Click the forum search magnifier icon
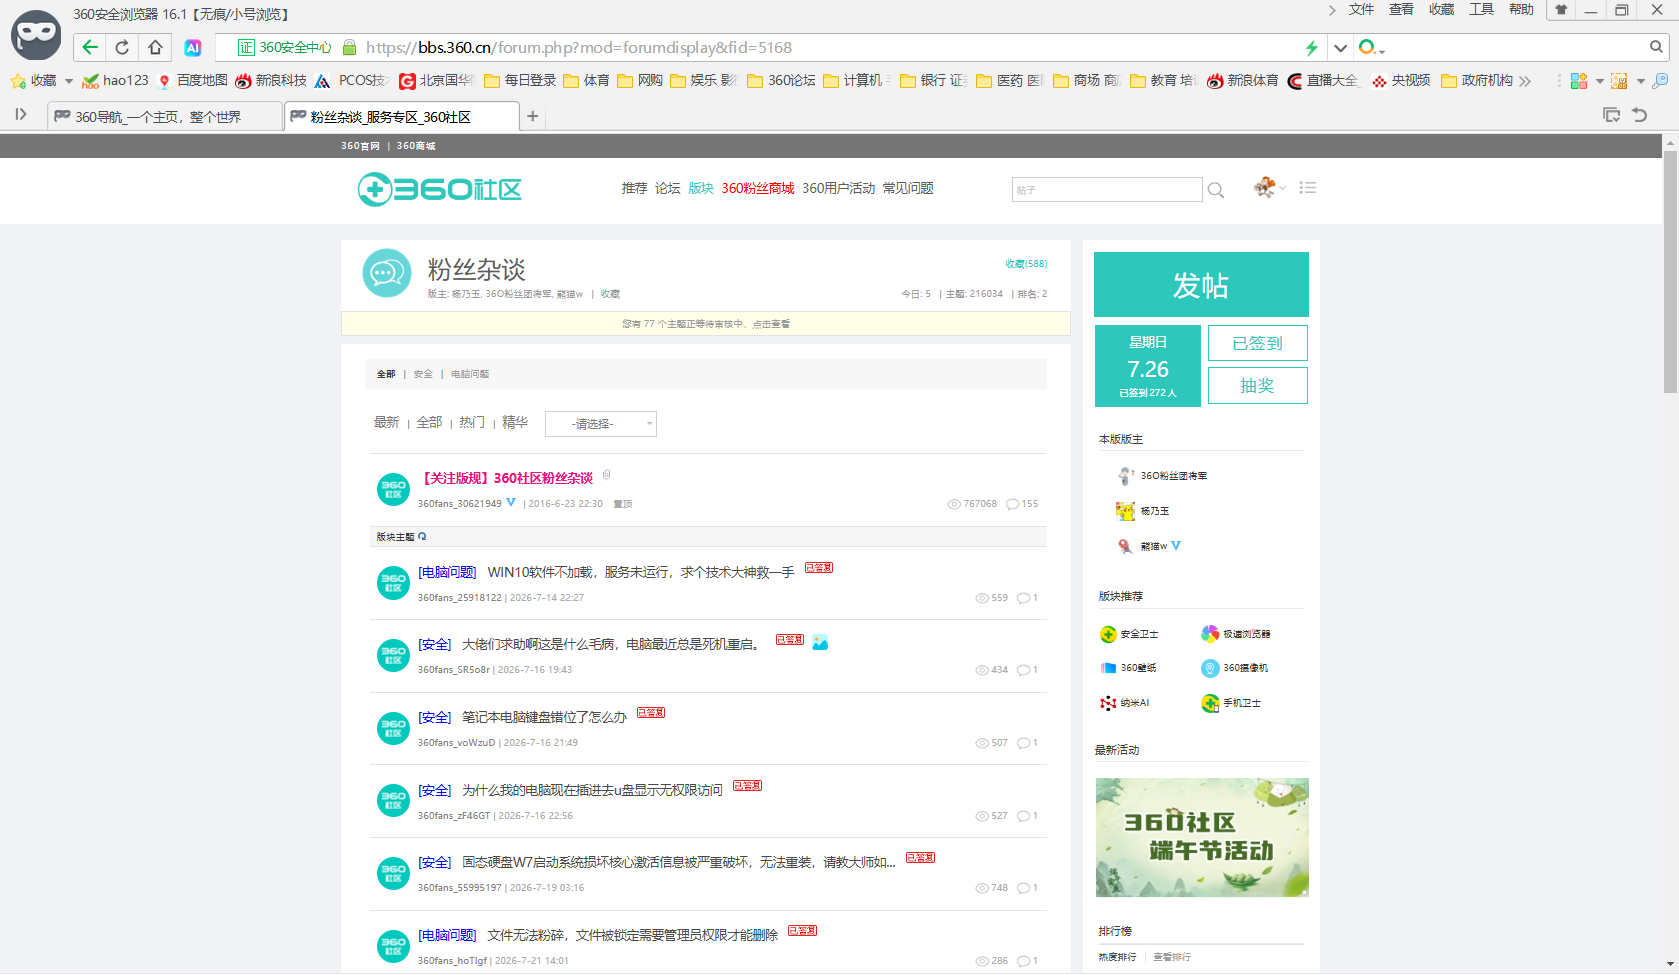This screenshot has height=975, width=1679. point(1216,190)
